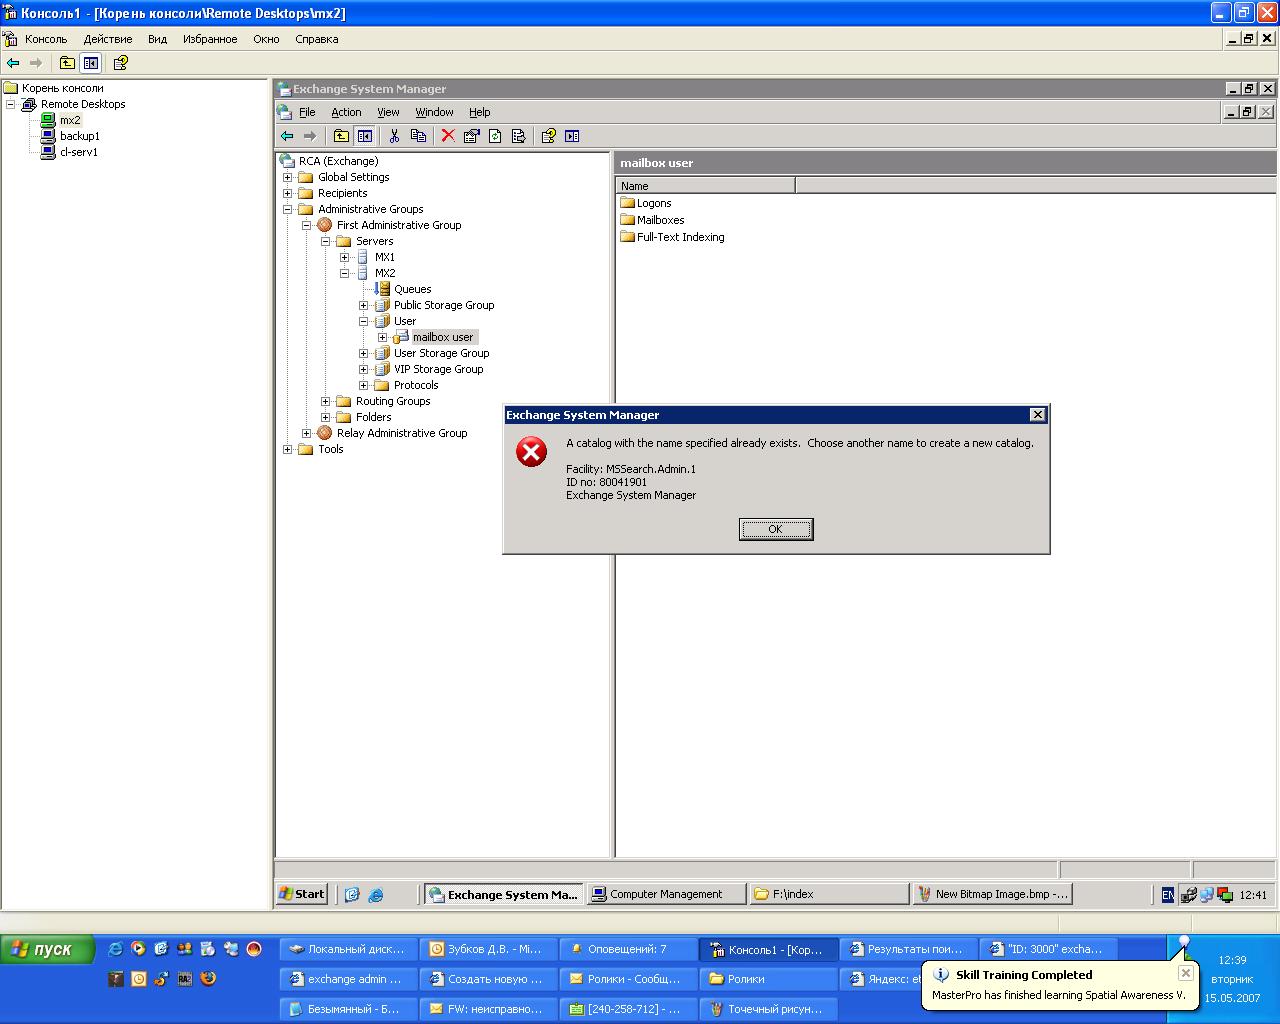Expand the Public Storage Group node
Viewport: 1280px width, 1024px height.
[x=364, y=305]
